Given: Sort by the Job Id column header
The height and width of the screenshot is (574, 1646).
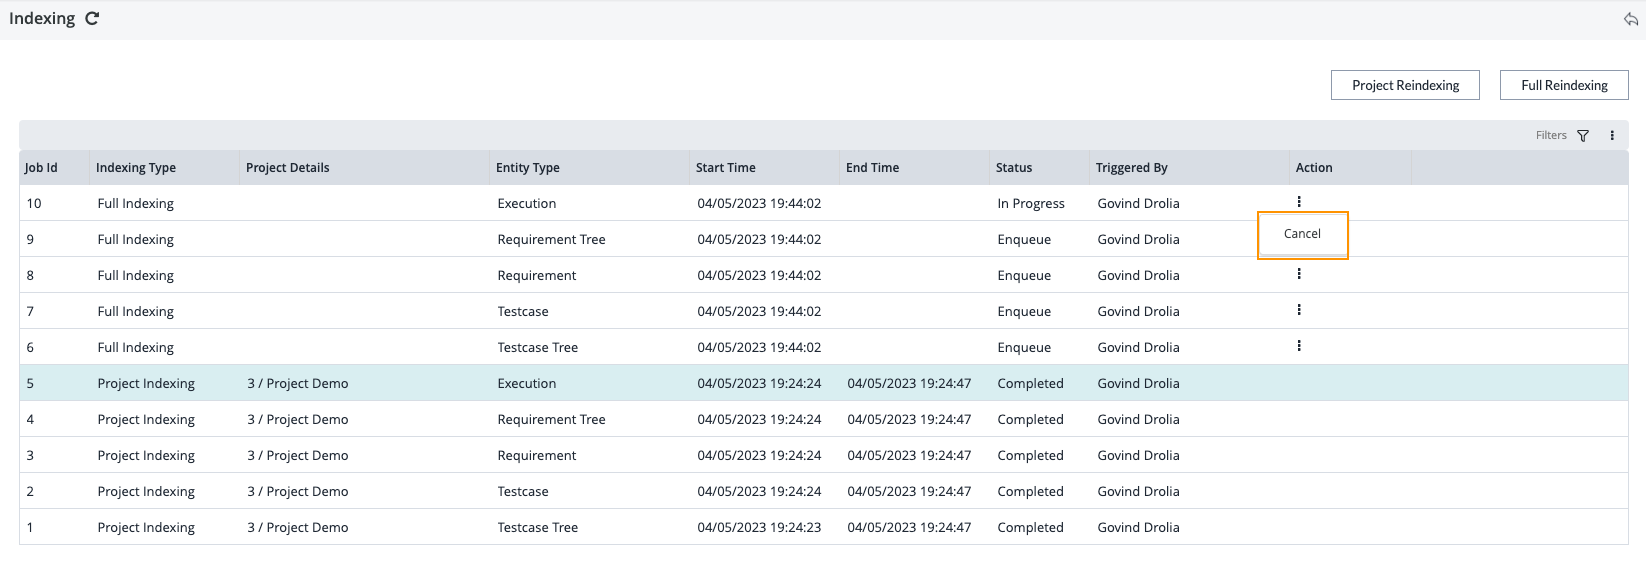Looking at the screenshot, I should [42, 168].
